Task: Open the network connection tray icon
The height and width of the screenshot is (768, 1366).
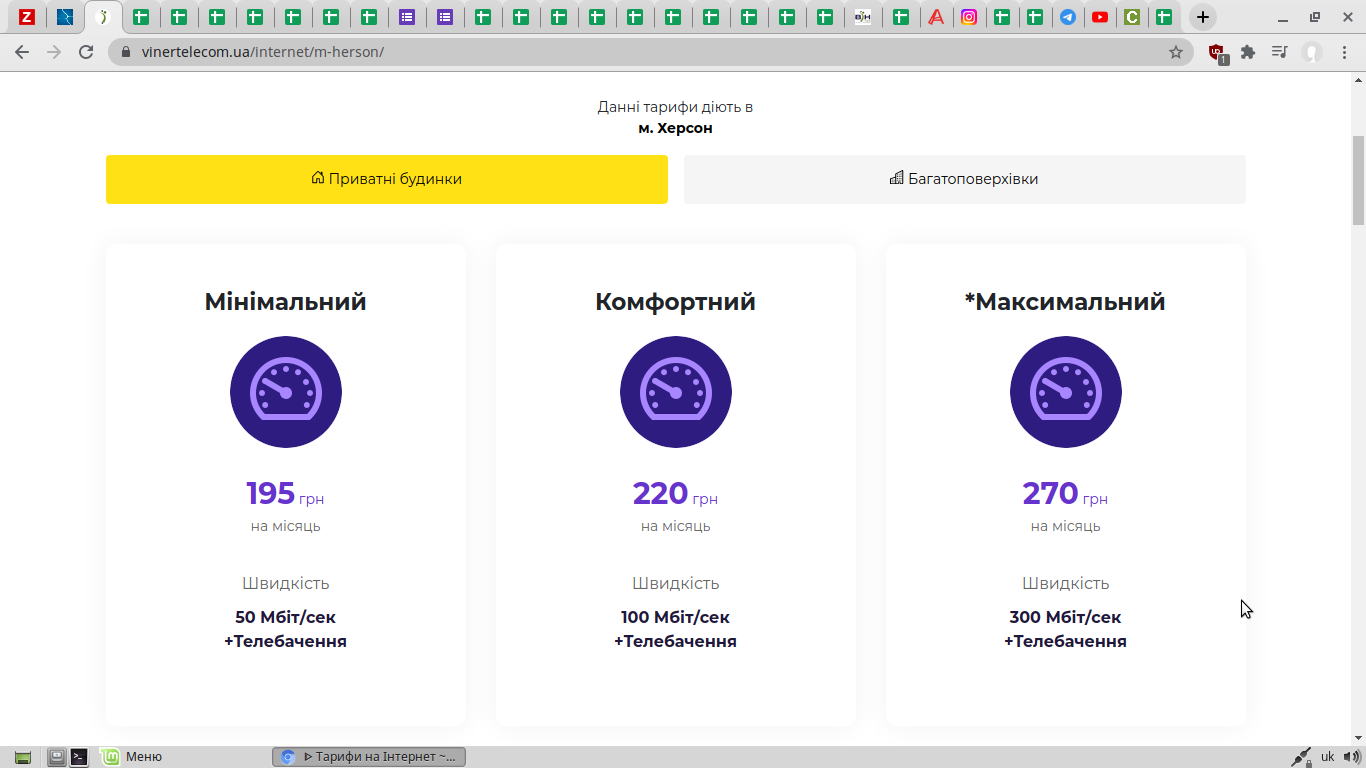Action: pos(1301,757)
